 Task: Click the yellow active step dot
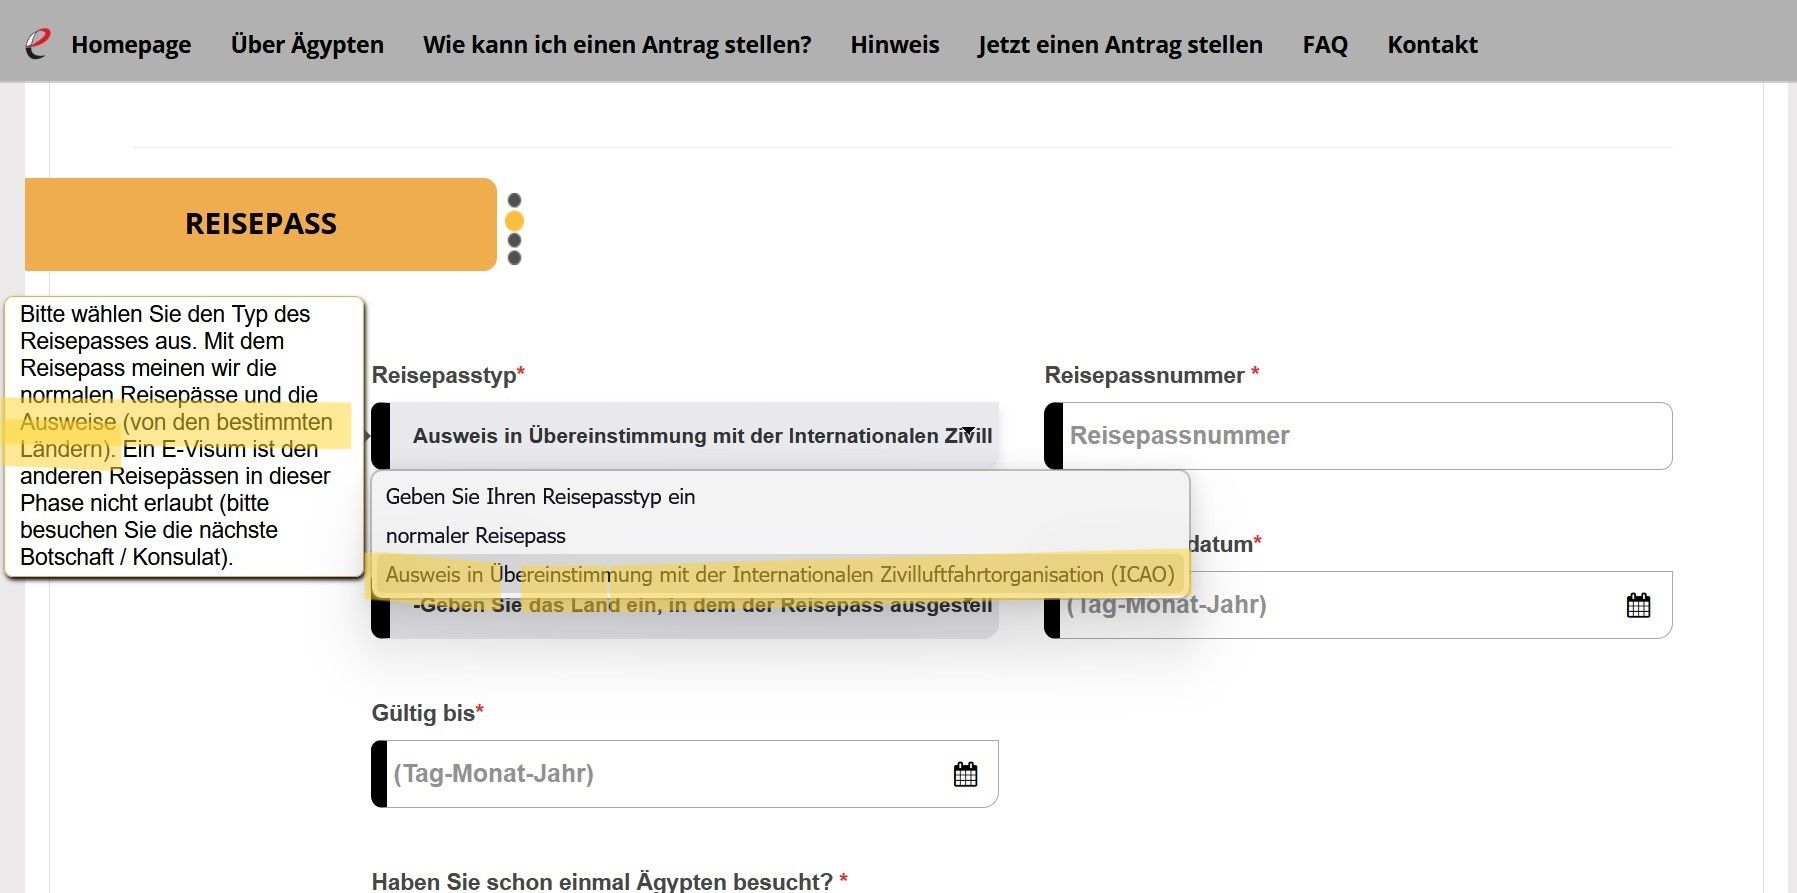click(514, 221)
